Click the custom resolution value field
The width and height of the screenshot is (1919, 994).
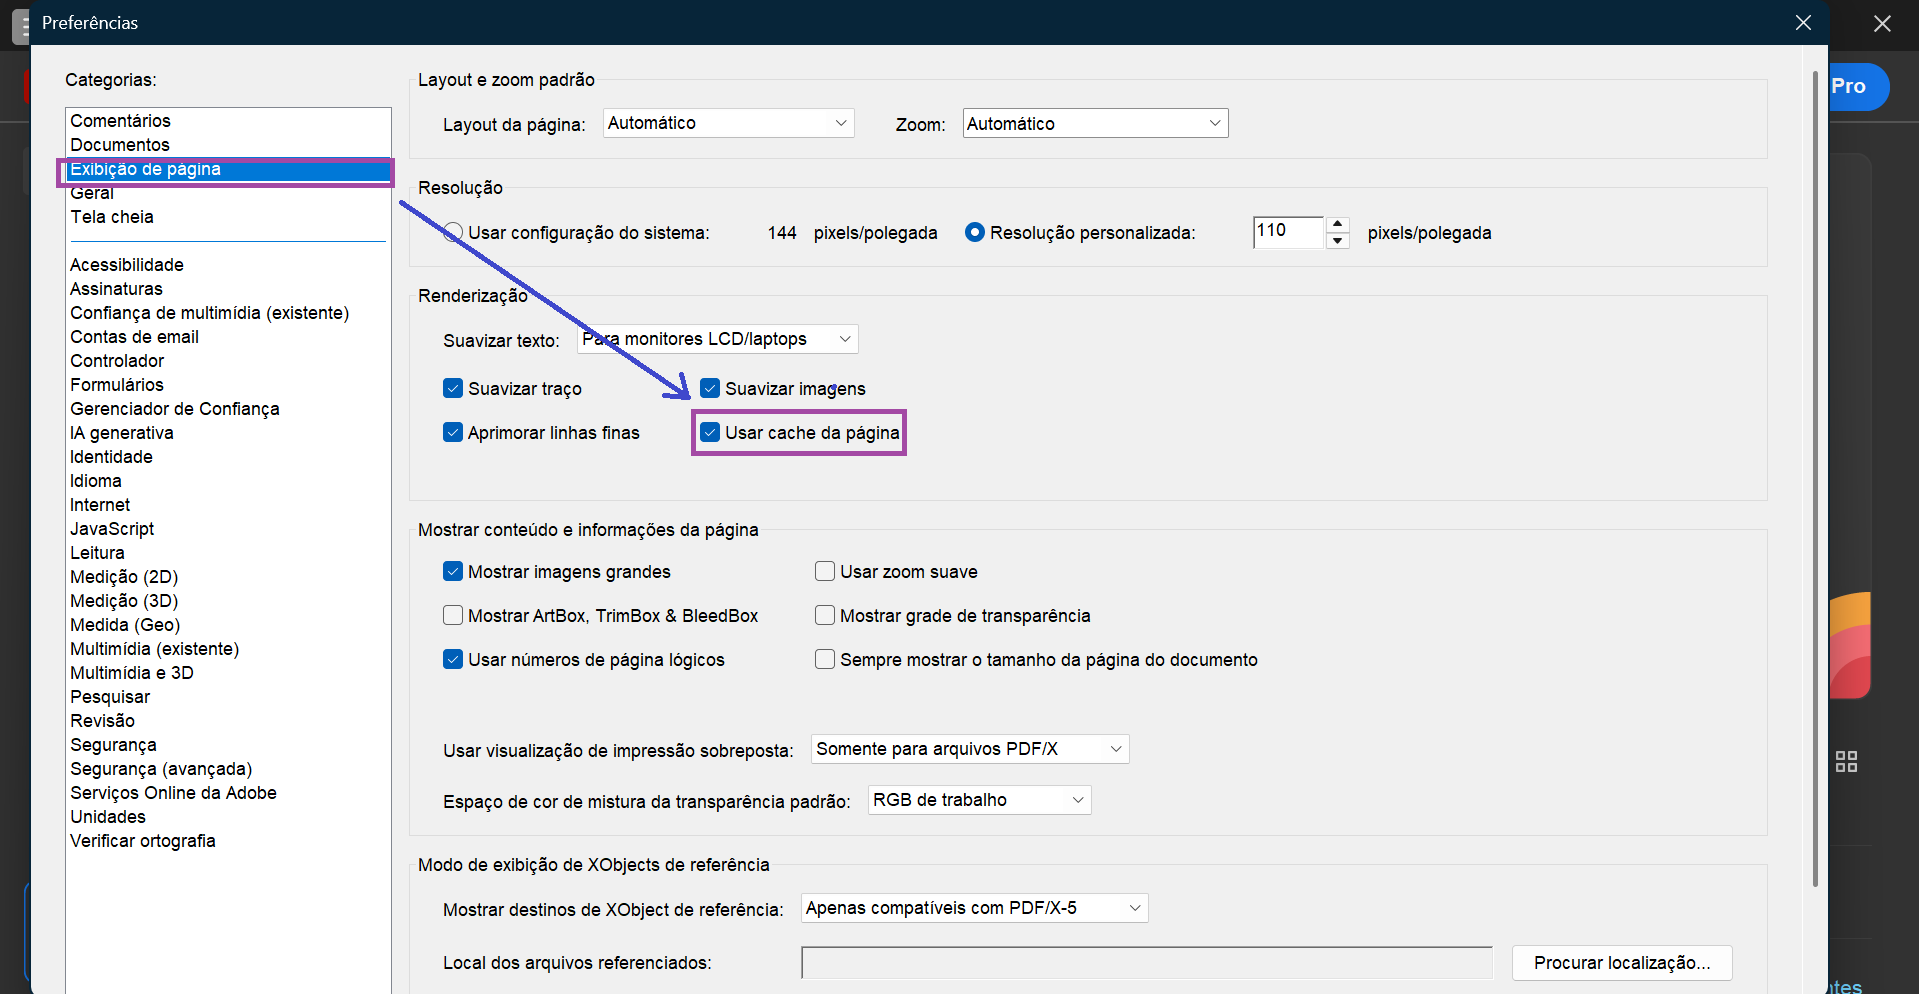click(x=1288, y=232)
